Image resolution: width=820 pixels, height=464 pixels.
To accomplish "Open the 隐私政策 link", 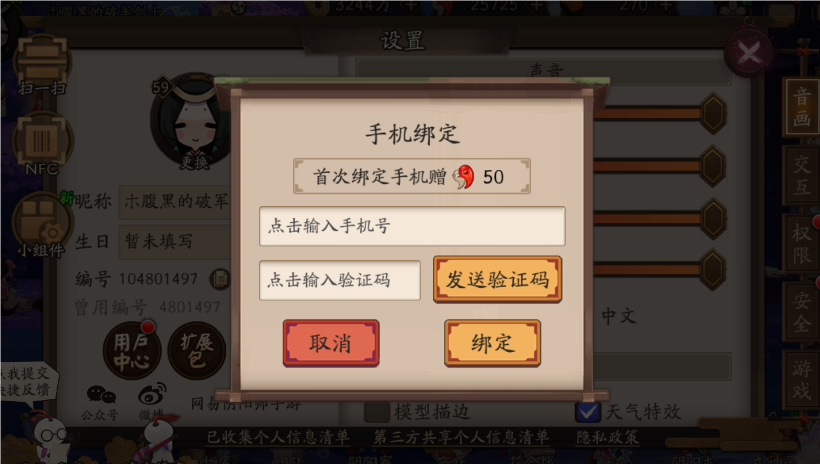I will tap(607, 437).
